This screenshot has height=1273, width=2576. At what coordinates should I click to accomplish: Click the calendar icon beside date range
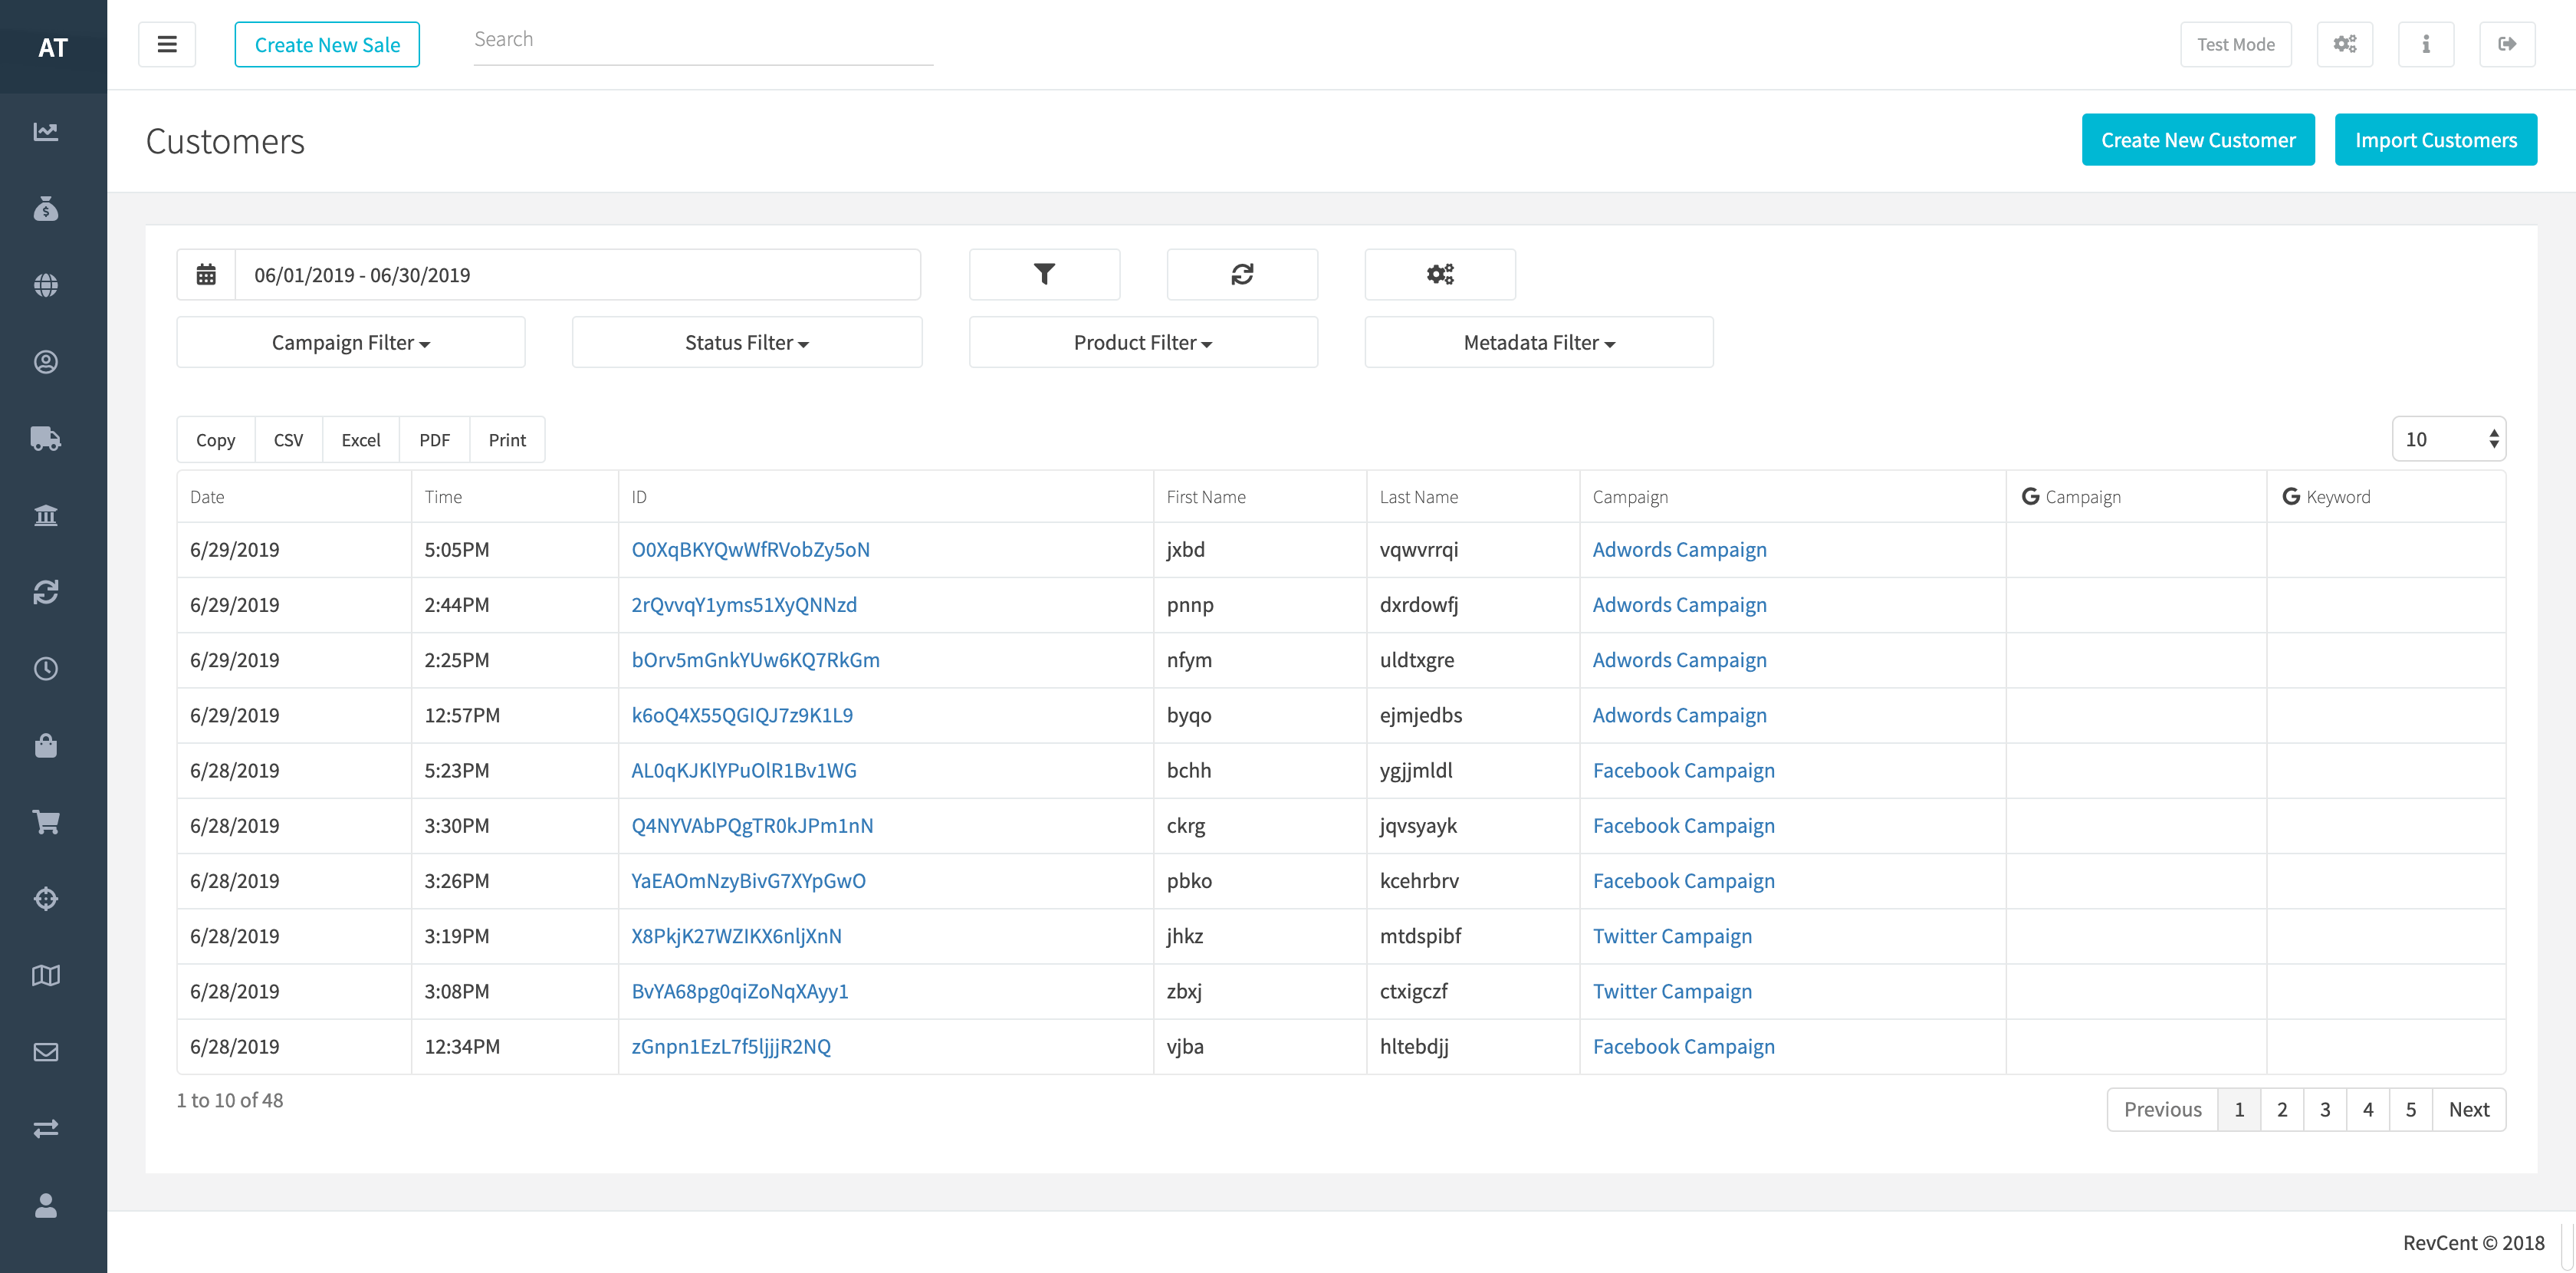[206, 274]
